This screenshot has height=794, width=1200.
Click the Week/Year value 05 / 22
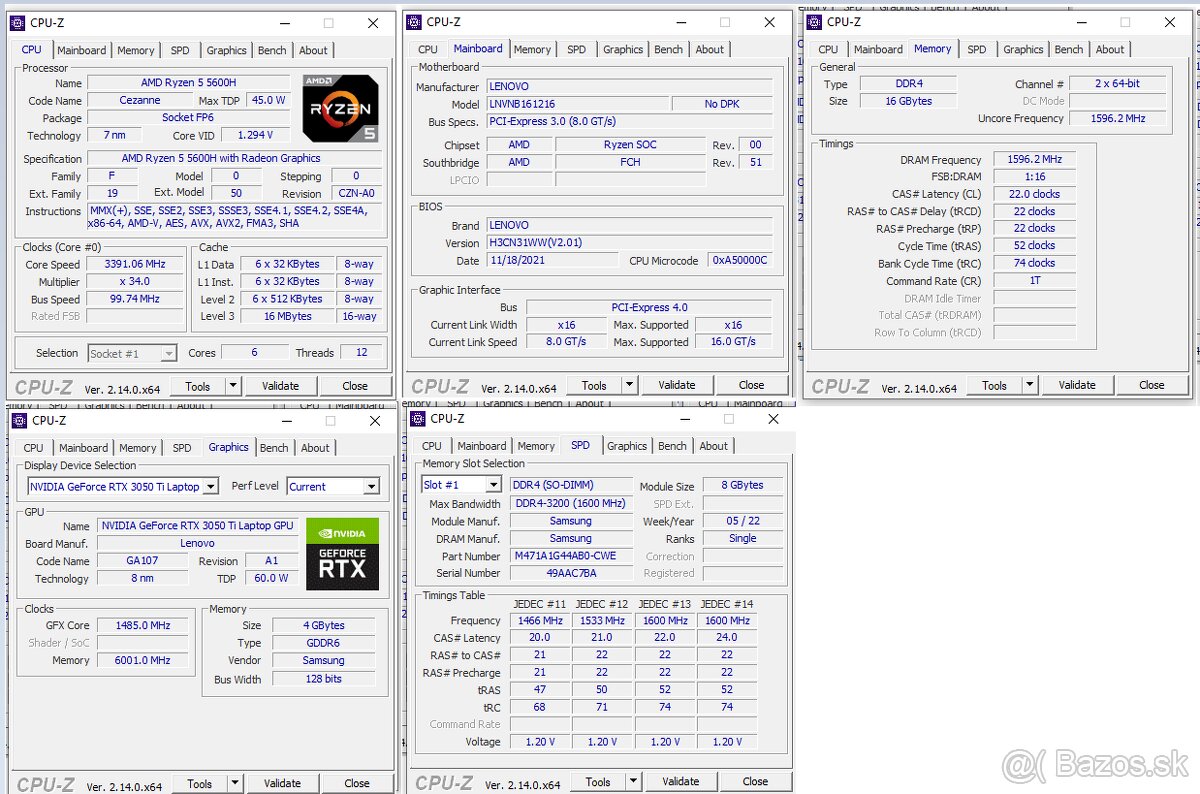pos(743,521)
